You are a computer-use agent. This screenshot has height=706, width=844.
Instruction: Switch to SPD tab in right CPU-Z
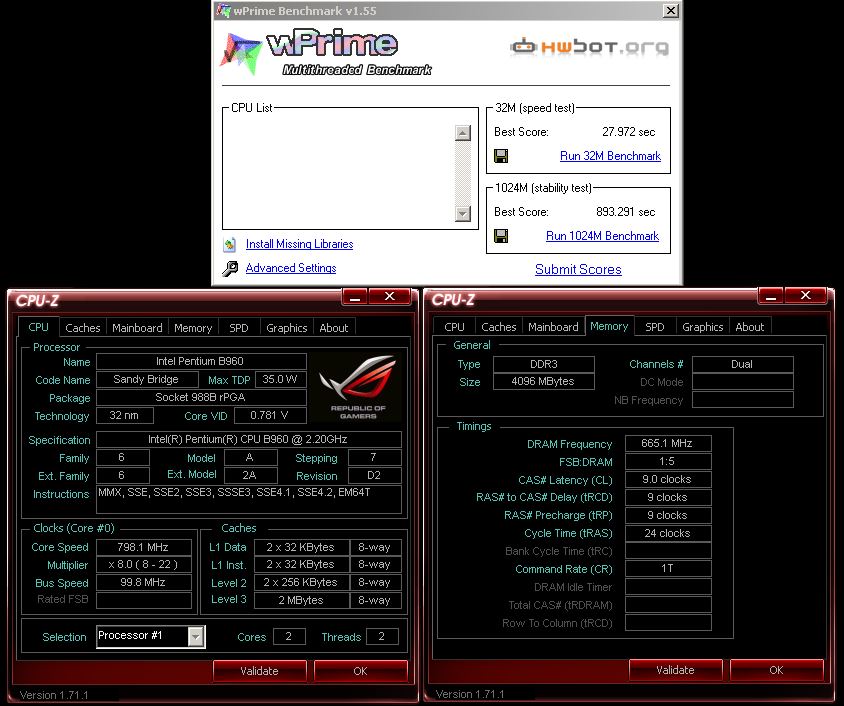(655, 327)
